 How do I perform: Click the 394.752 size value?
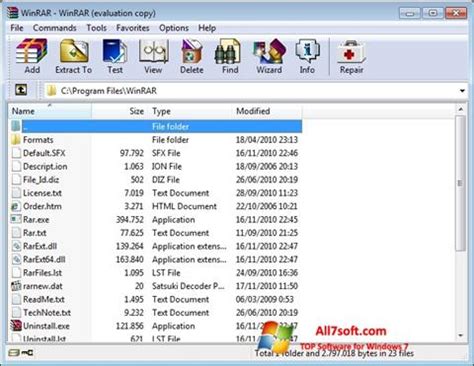click(x=130, y=219)
